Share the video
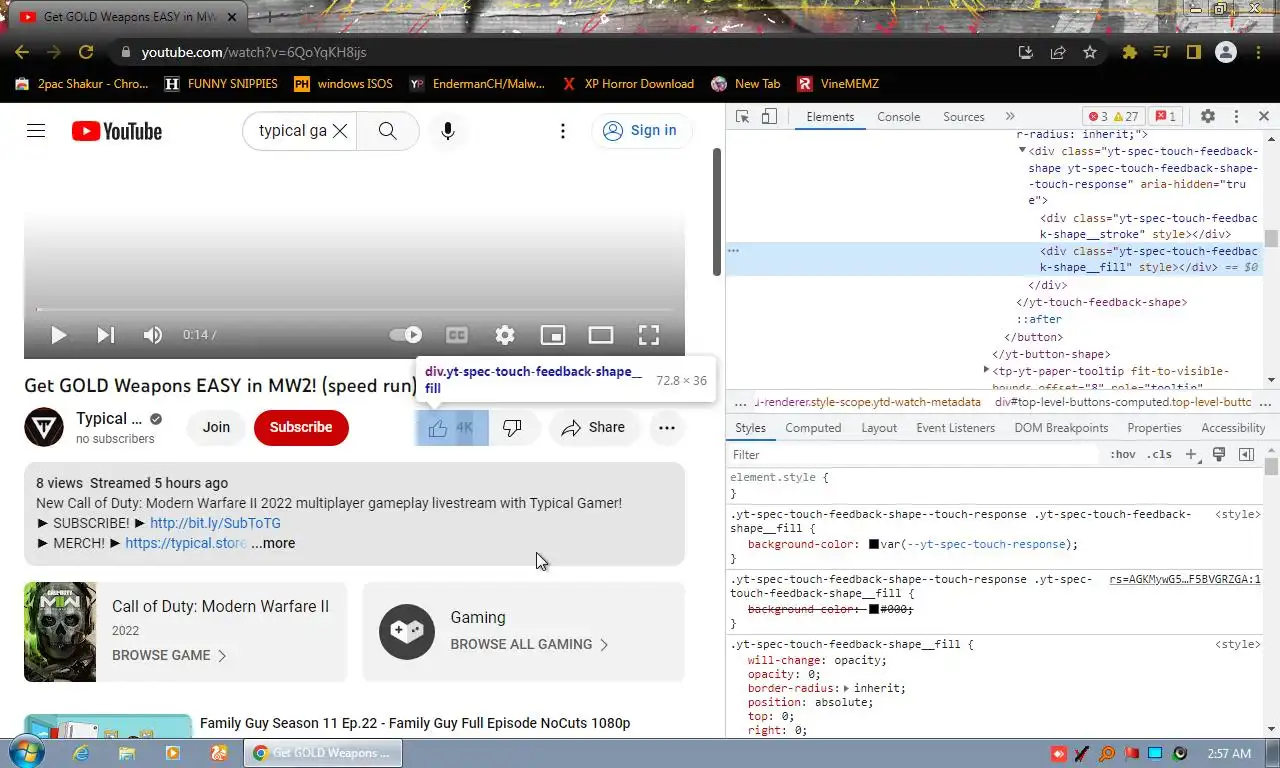Screen dimensions: 1280x768 tap(593, 428)
